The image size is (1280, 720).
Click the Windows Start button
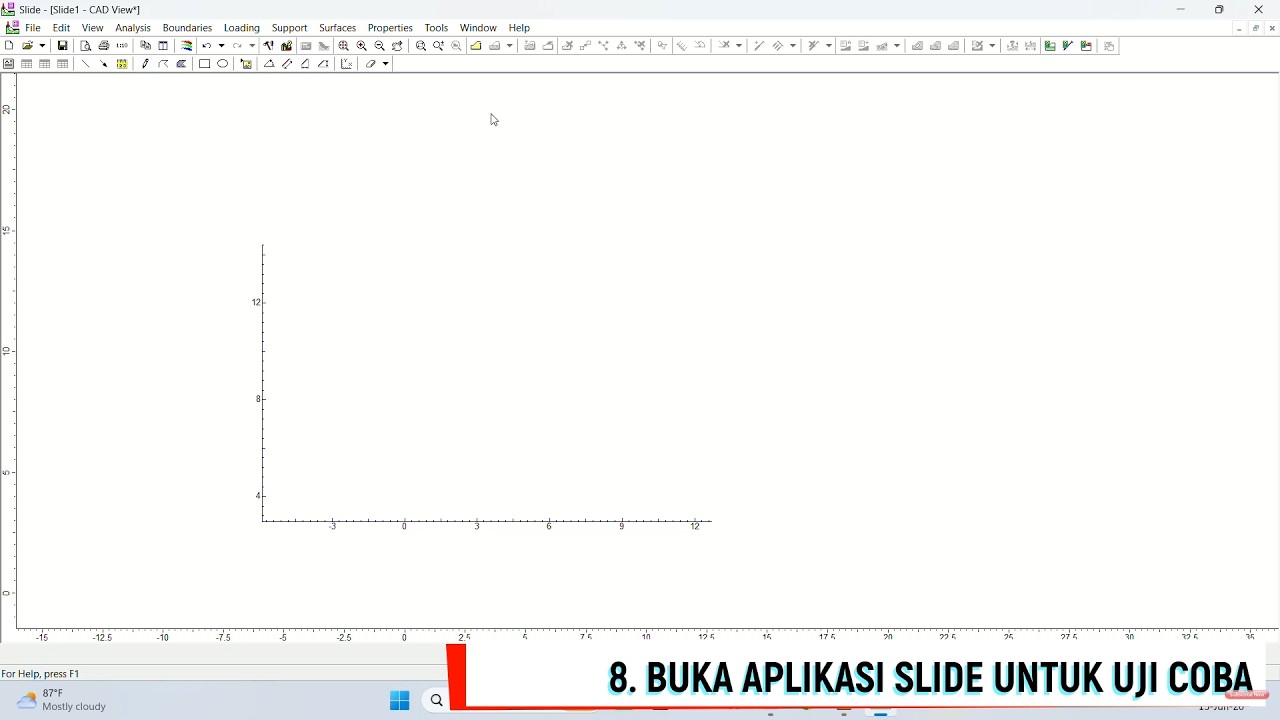pos(400,701)
